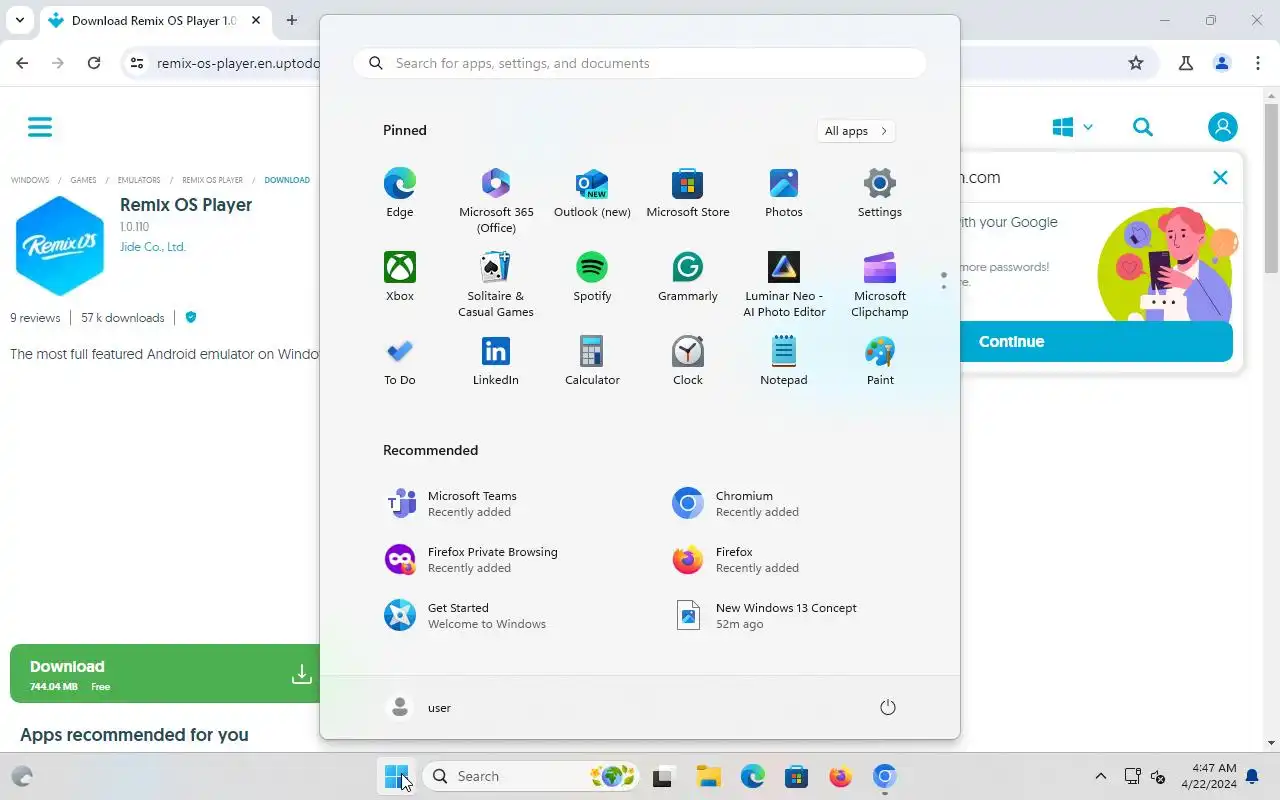Click the taskbar Search box
The height and width of the screenshot is (800, 1280).
pyautogui.click(x=530, y=776)
